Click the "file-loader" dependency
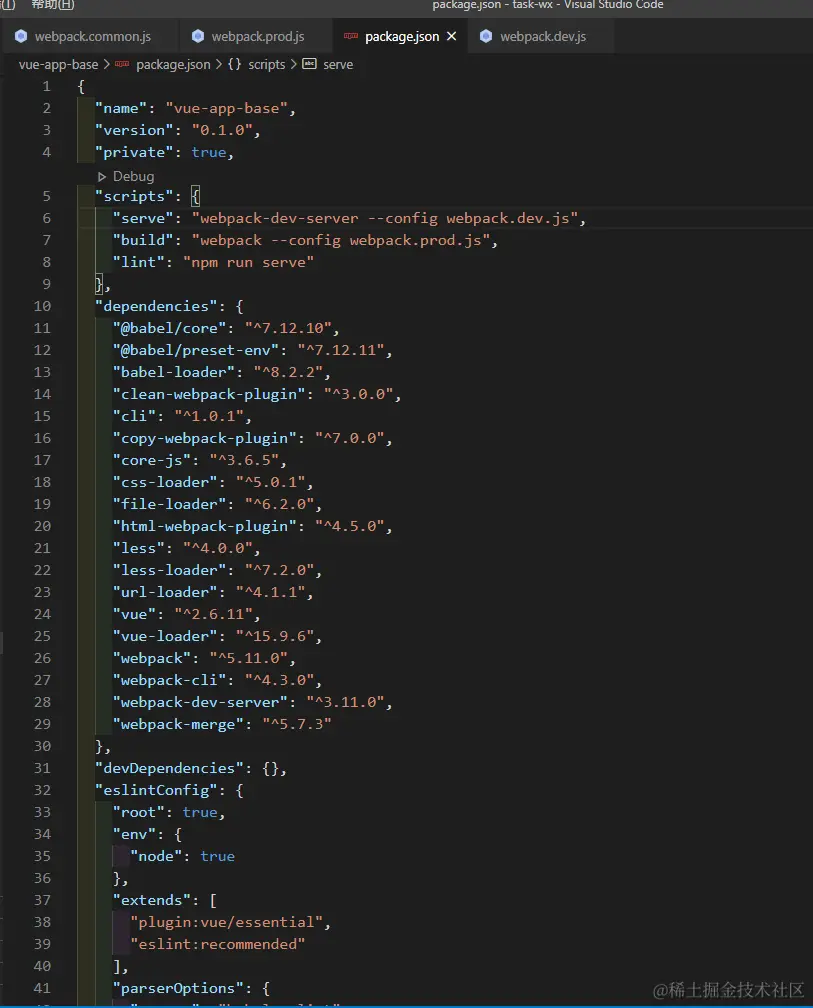 pos(169,504)
